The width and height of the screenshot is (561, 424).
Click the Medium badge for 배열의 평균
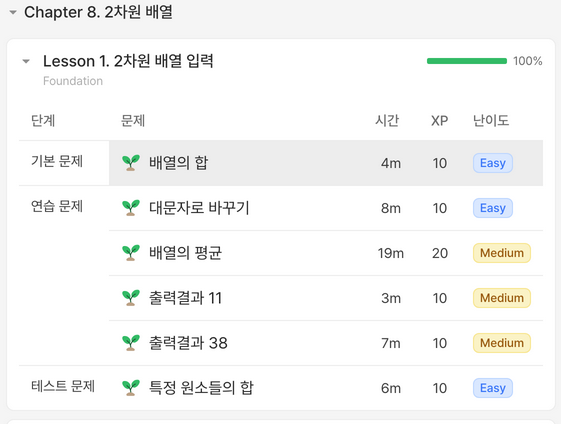(x=502, y=253)
